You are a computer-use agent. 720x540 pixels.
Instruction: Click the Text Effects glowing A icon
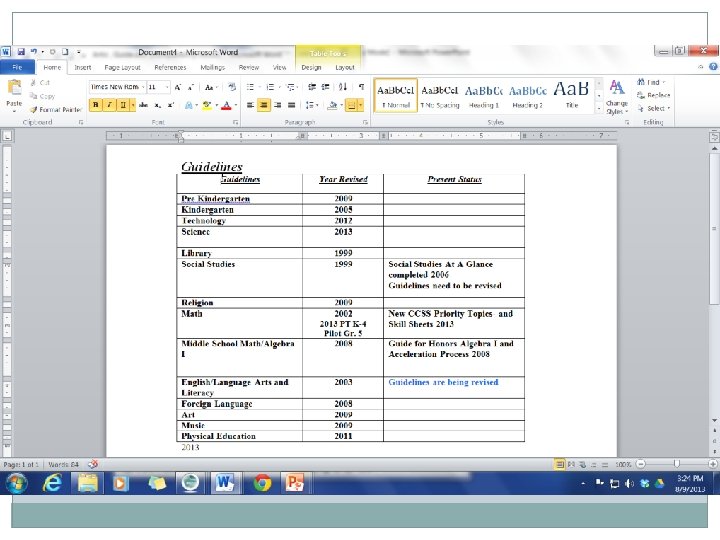188,105
